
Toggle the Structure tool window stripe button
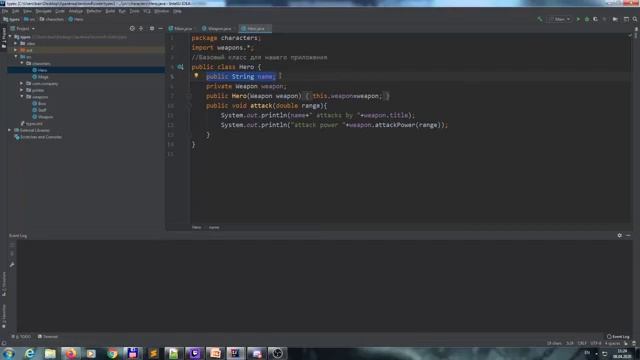click(x=4, y=284)
